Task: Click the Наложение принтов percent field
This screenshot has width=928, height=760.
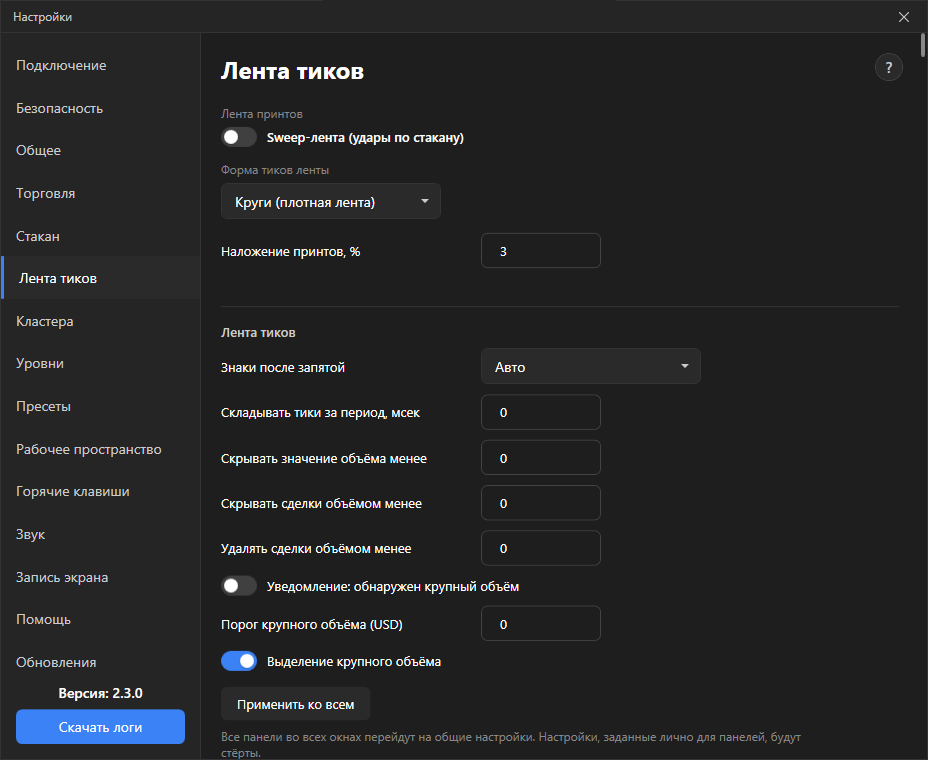Action: [540, 251]
